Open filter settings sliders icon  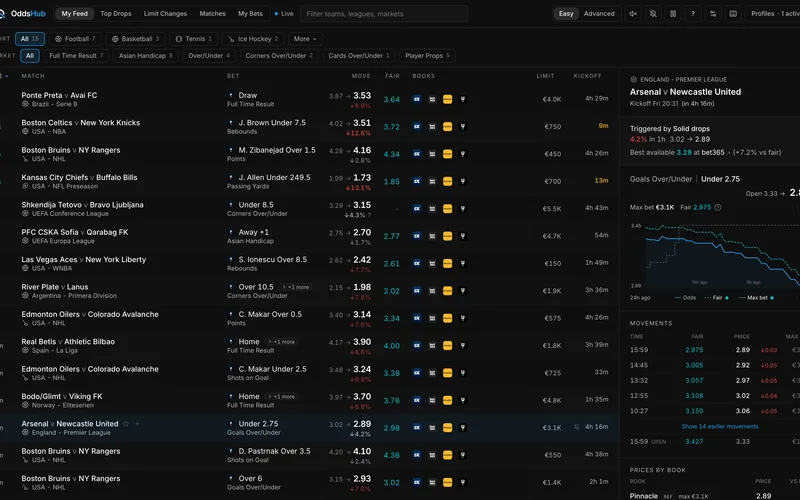click(713, 14)
